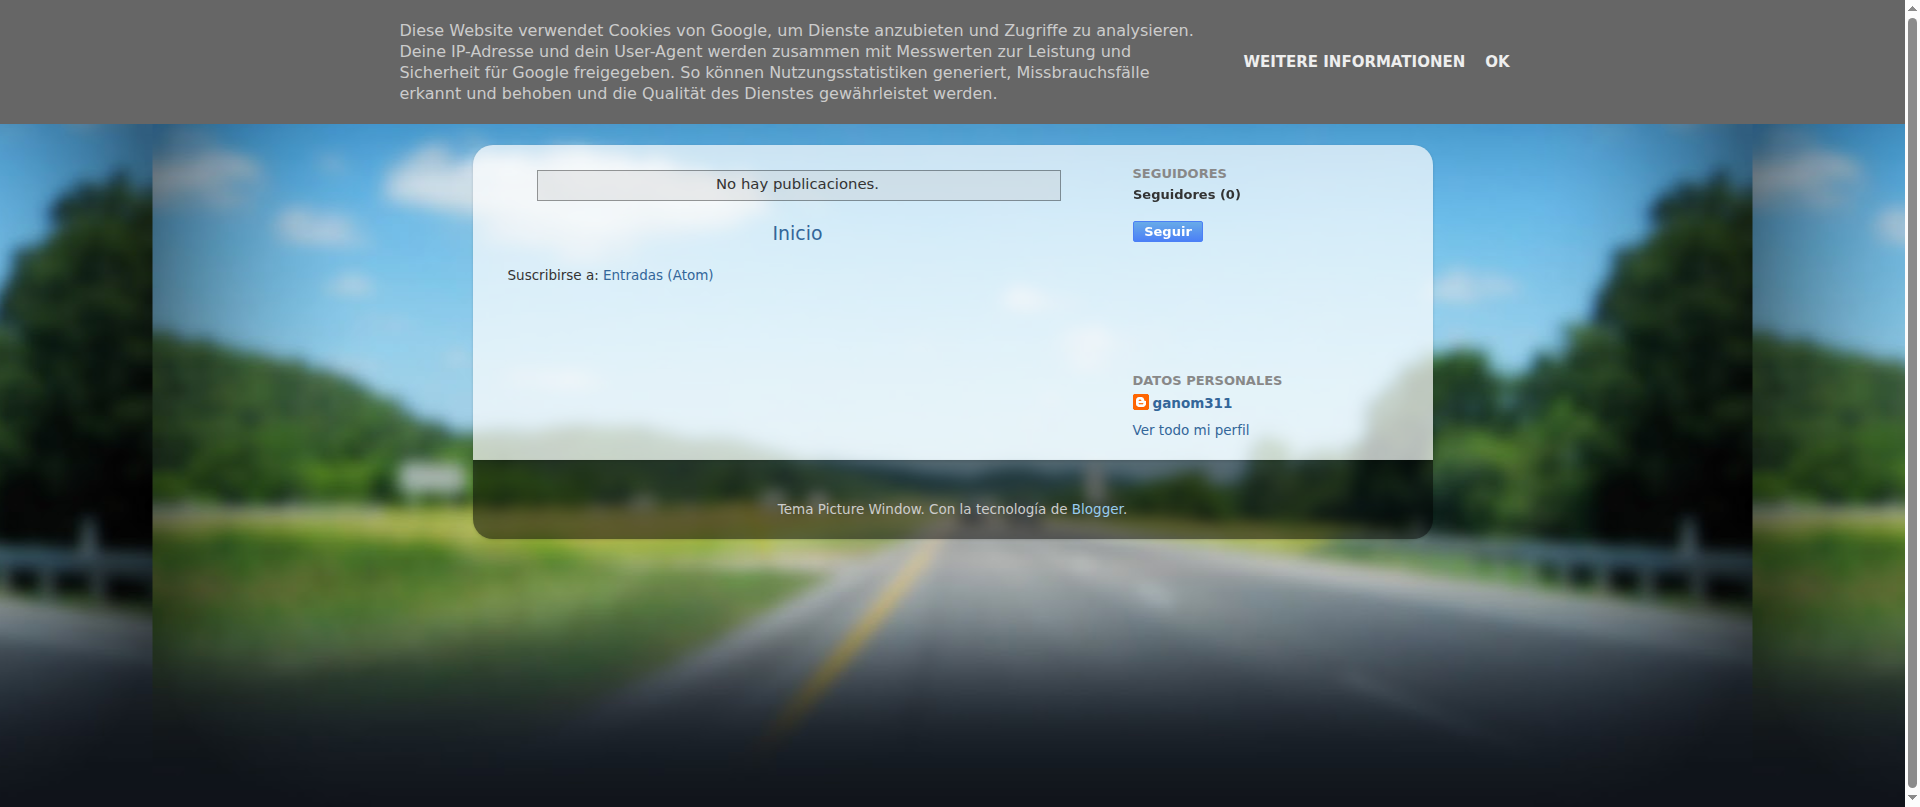1920x807 pixels.
Task: Click the Seguidores (0) text
Action: 1186,195
